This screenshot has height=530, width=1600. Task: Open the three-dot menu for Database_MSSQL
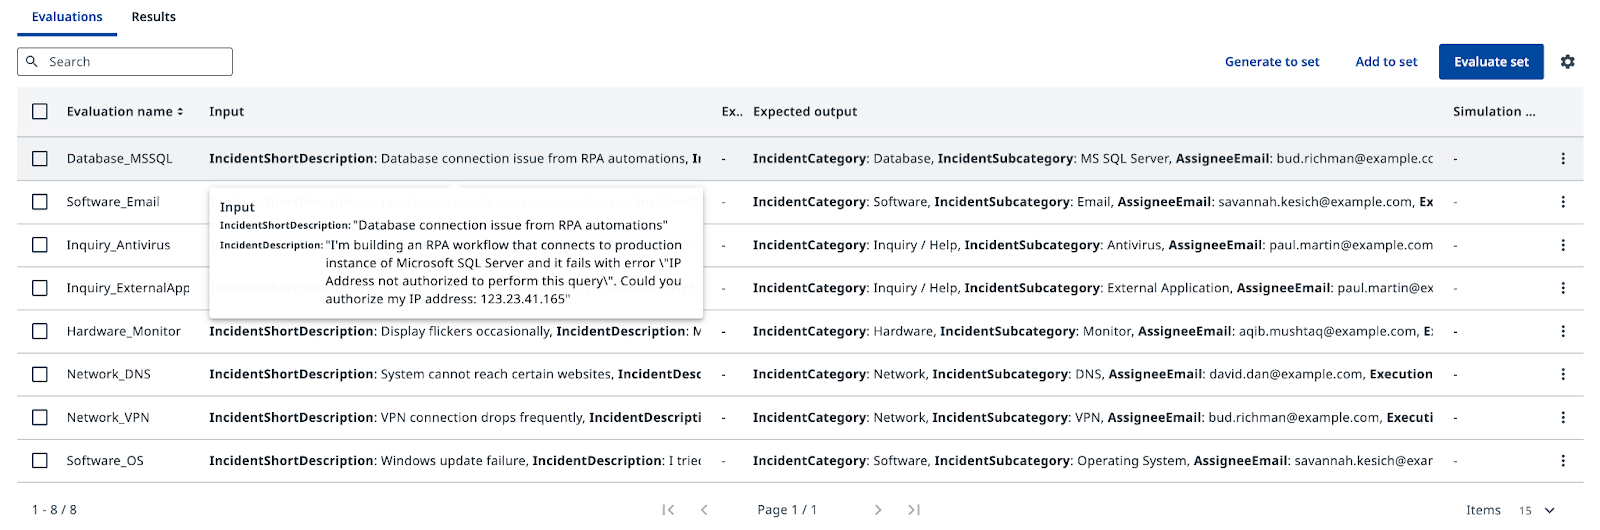tap(1562, 158)
